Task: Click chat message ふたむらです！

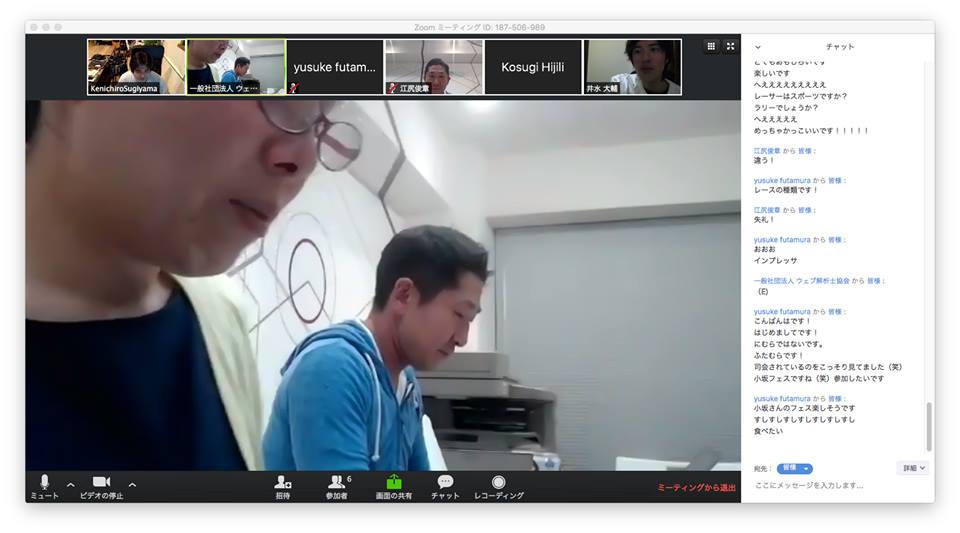Action: point(778,356)
